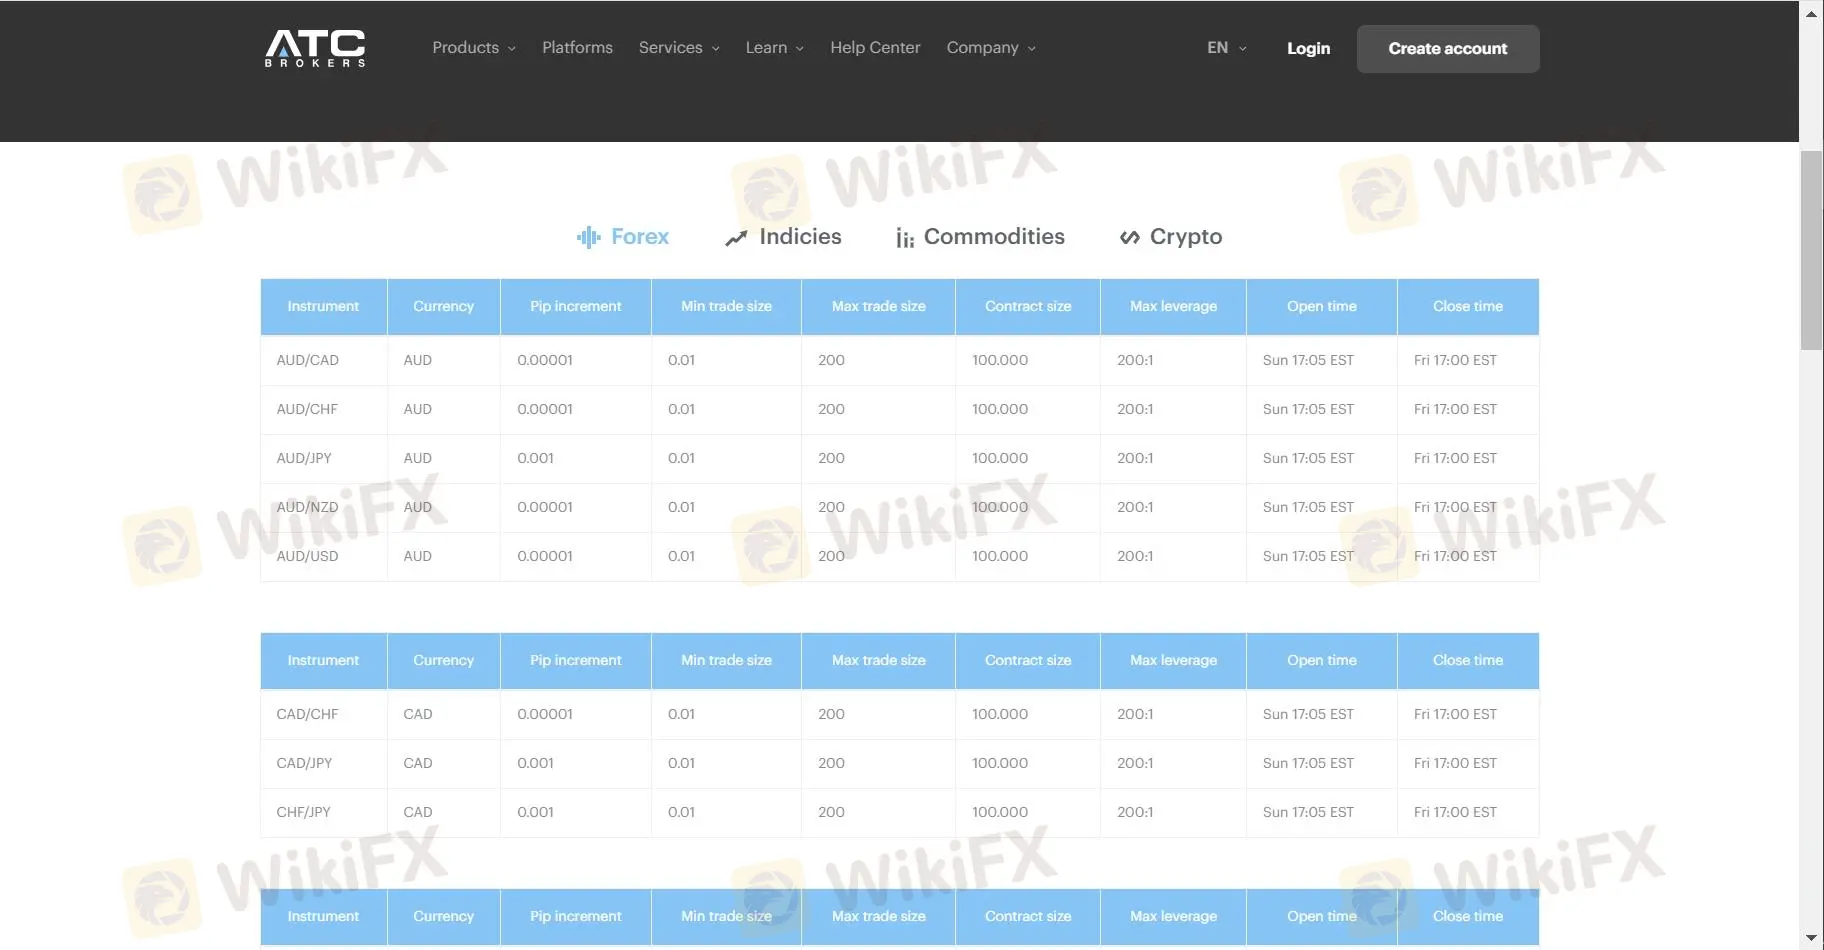Viewport: 1824px width, 950px height.
Task: Expand the Learn dropdown
Action: [x=772, y=47]
